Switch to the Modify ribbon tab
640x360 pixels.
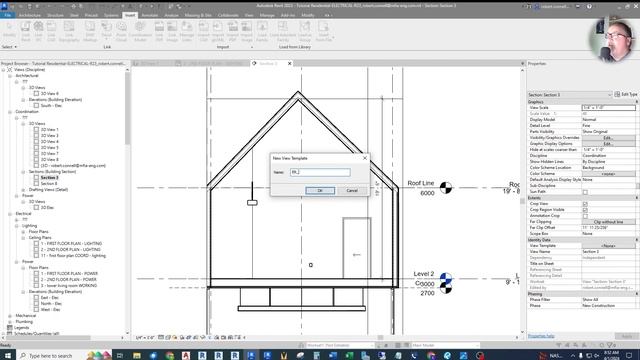pos(308,15)
